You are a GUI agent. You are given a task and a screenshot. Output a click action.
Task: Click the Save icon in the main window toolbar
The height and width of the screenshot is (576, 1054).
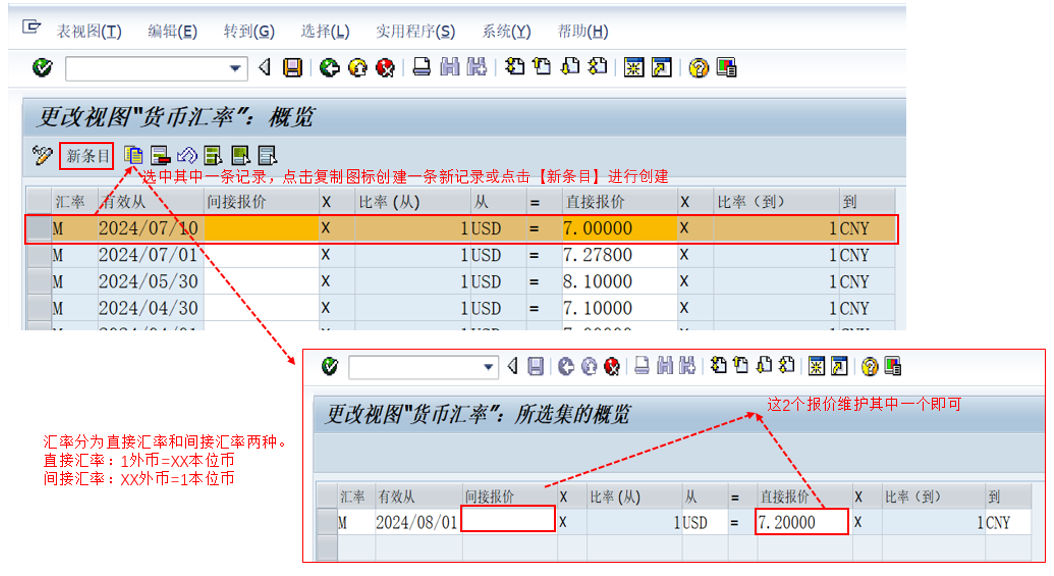292,68
